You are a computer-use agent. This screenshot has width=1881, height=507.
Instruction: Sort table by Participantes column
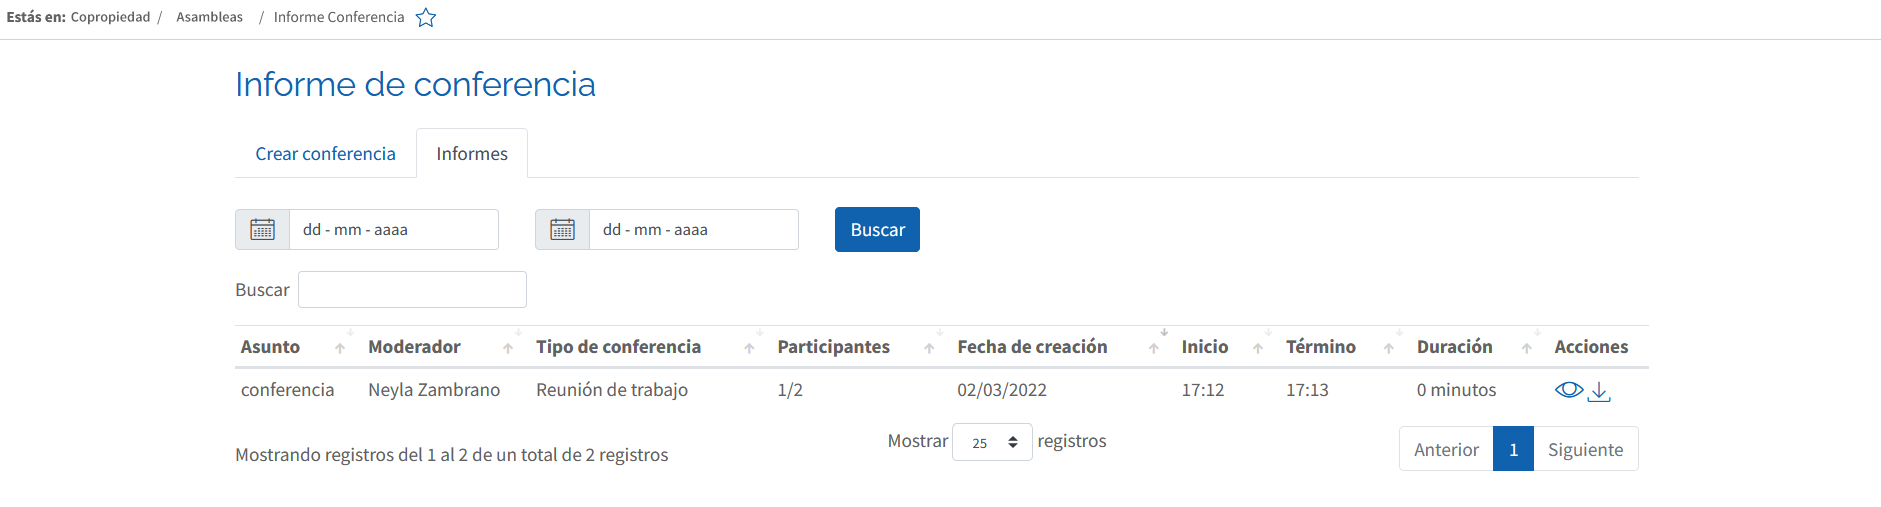[x=856, y=347]
